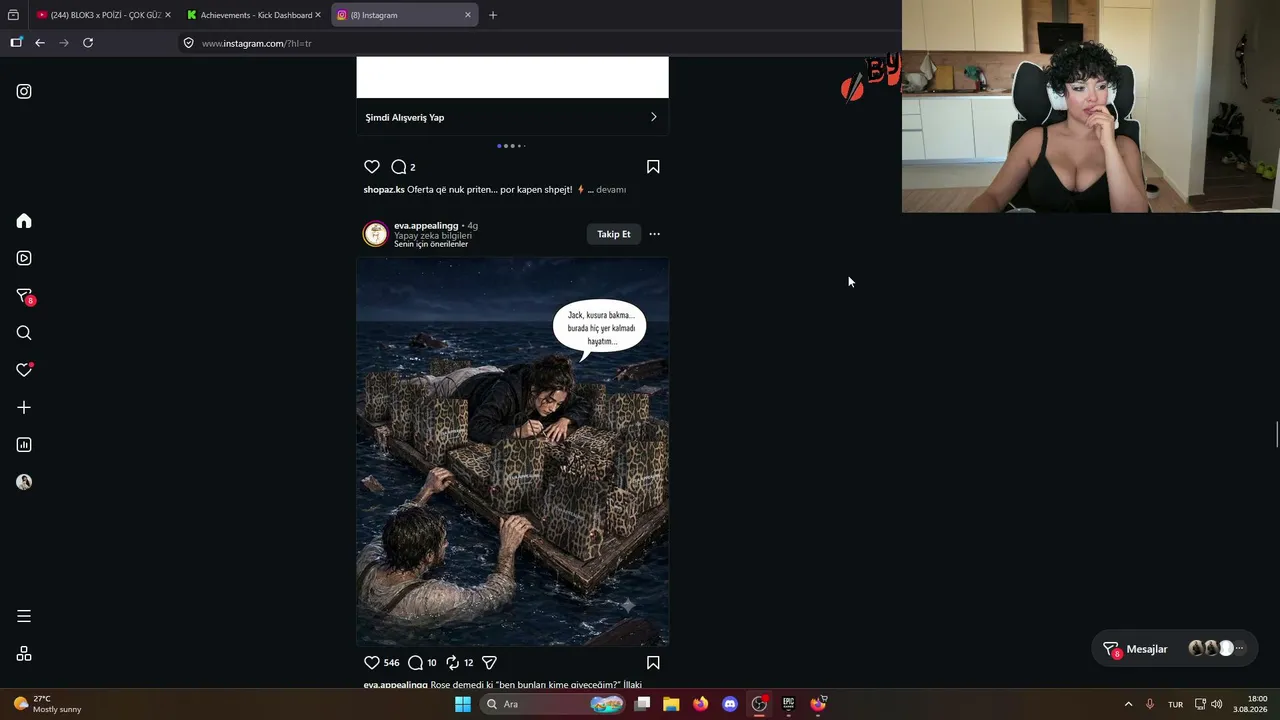Click the microphone icon in system tray
This screenshot has height=720, width=1280.
pyautogui.click(x=1150, y=704)
